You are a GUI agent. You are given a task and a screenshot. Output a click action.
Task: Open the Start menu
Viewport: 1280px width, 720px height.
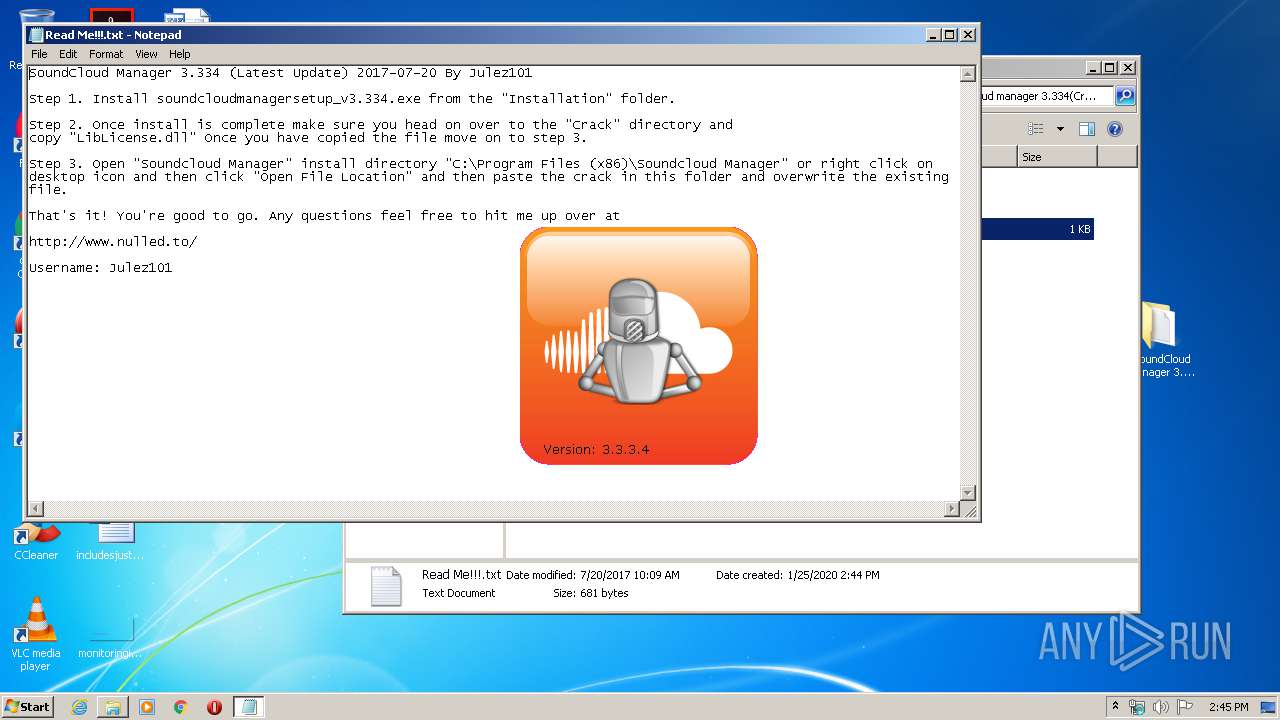point(28,706)
